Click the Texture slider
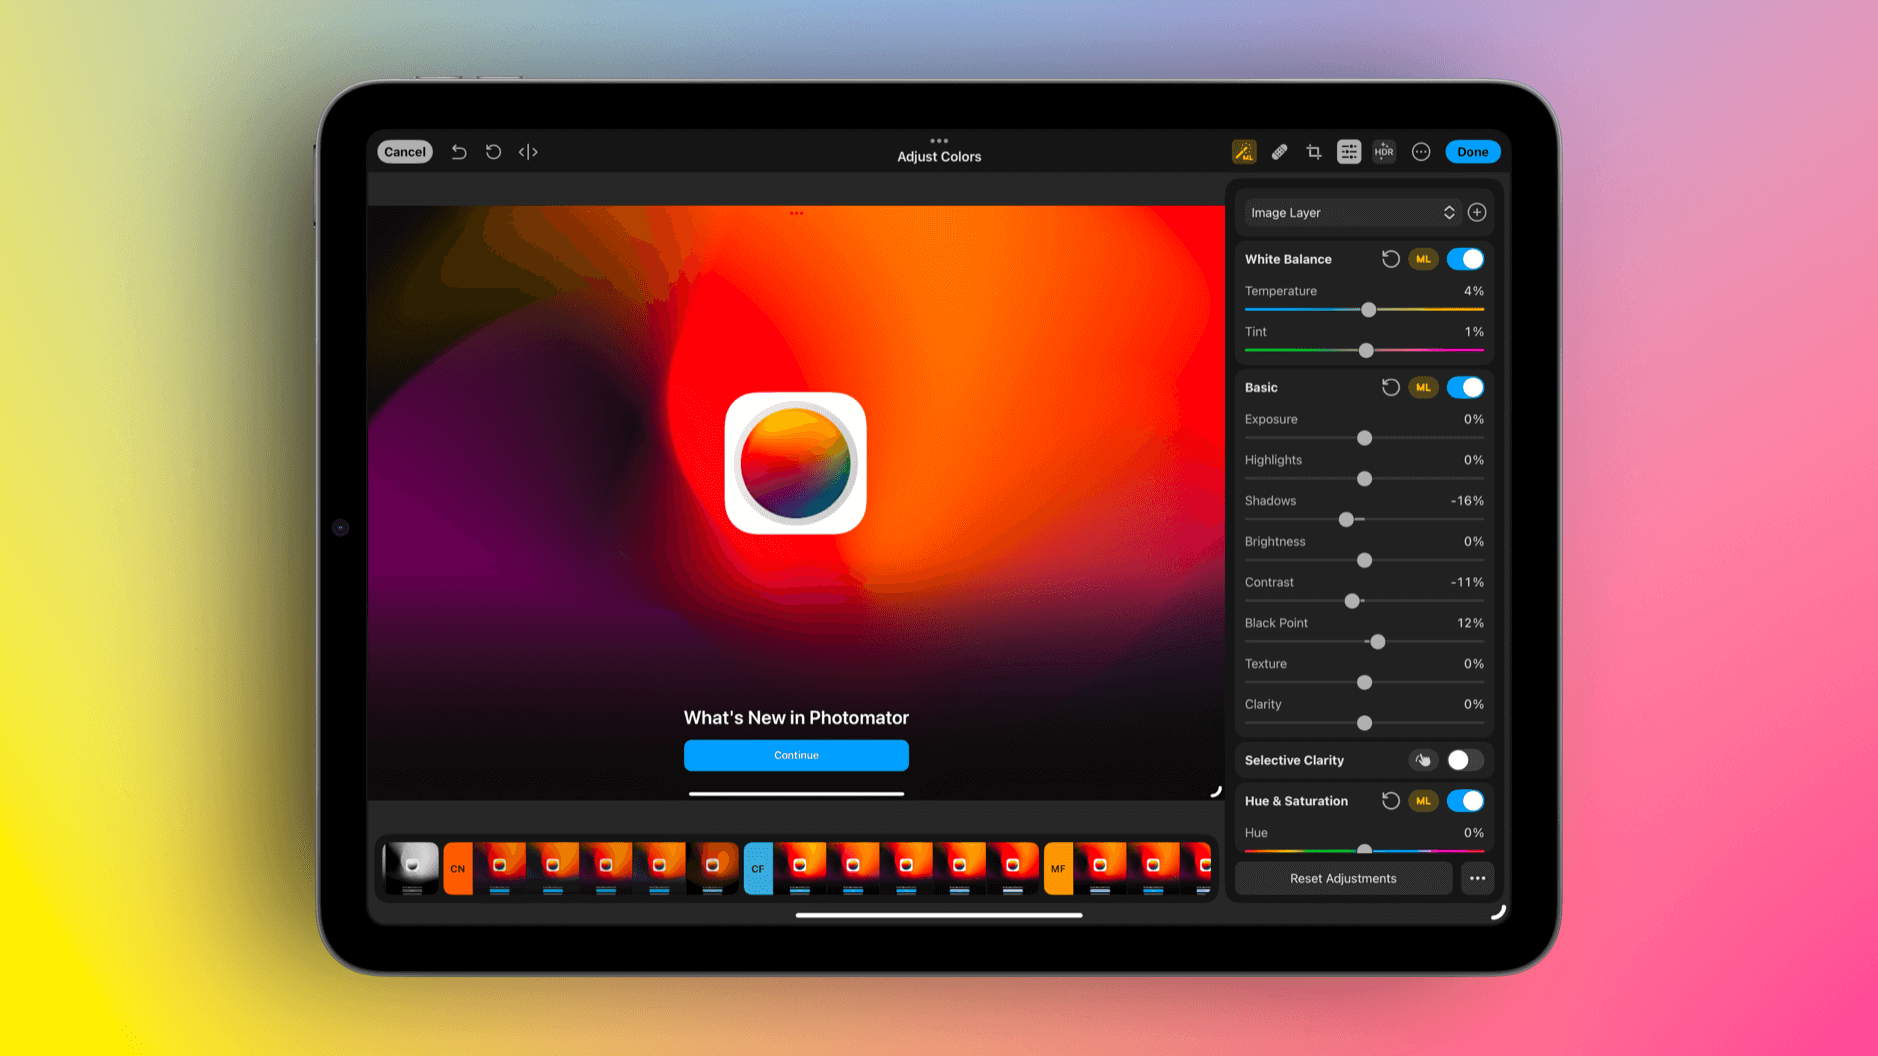The image size is (1878, 1056). point(1364,683)
